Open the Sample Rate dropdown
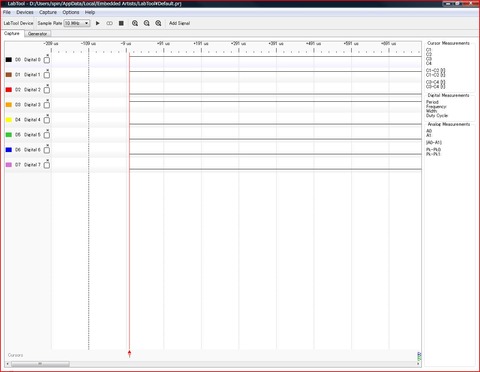480x372 pixels. pyautogui.click(x=77, y=23)
